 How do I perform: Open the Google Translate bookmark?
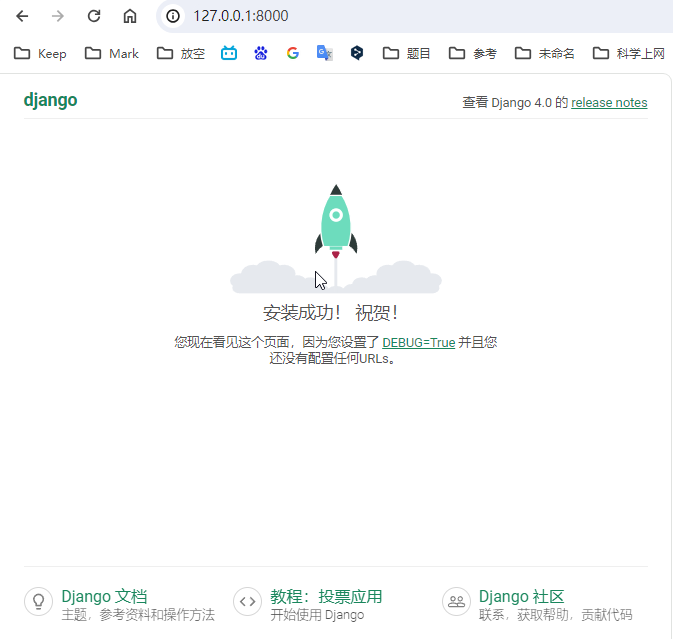coord(324,53)
